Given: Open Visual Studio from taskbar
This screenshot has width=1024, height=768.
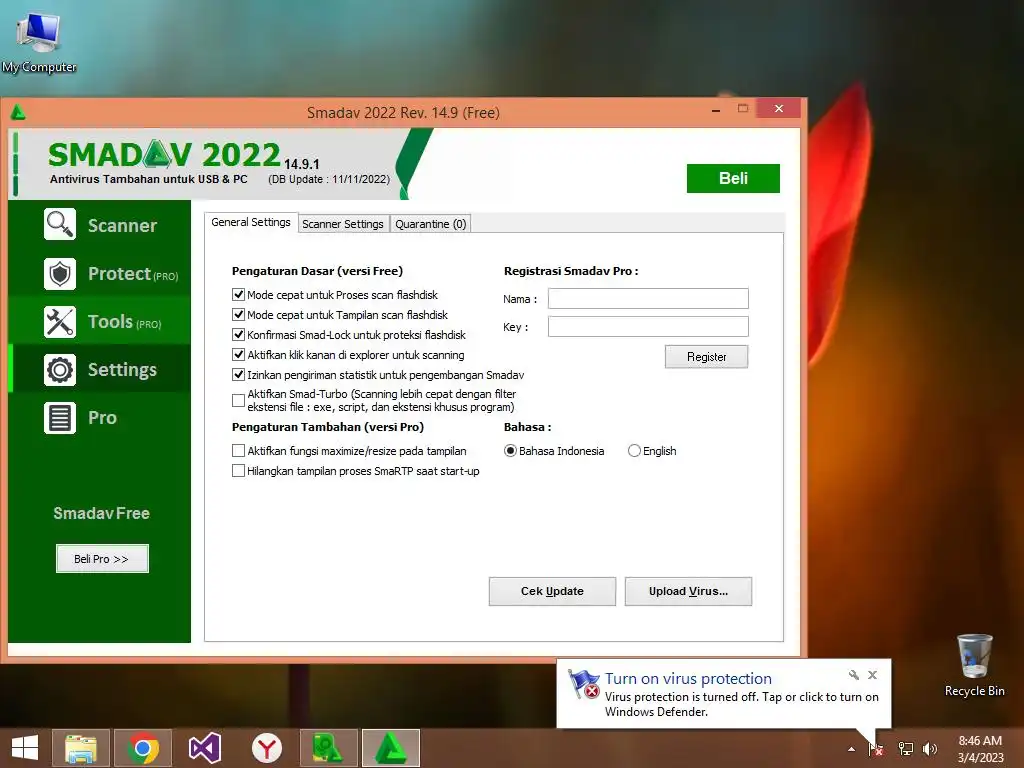Looking at the screenshot, I should click(204, 748).
